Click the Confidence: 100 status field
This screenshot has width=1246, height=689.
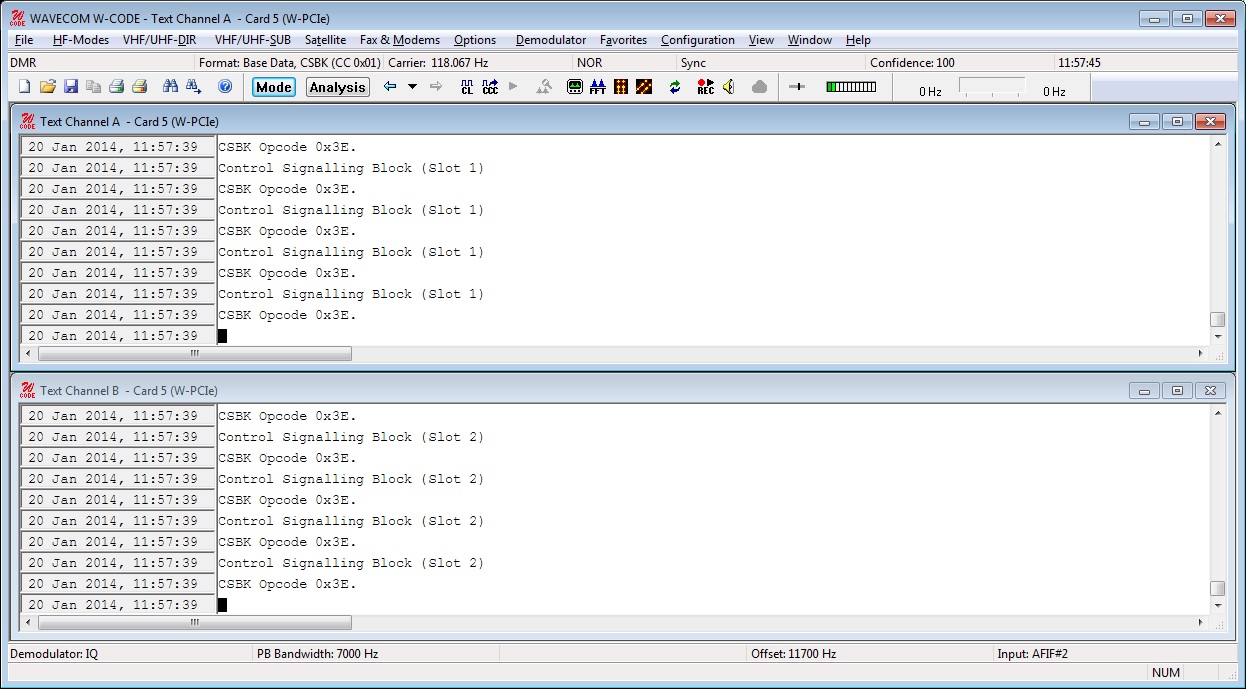(x=960, y=62)
